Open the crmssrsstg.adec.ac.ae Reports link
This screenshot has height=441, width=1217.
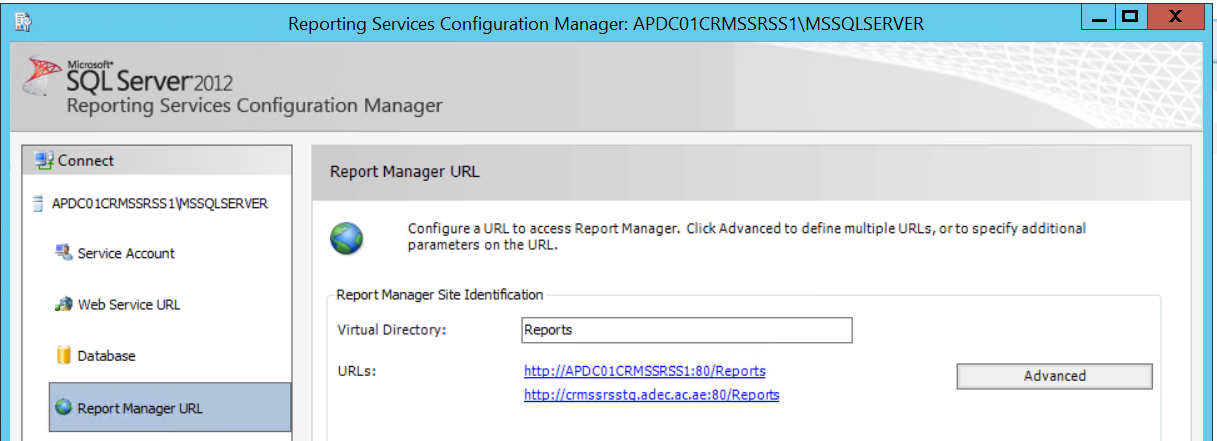point(651,395)
